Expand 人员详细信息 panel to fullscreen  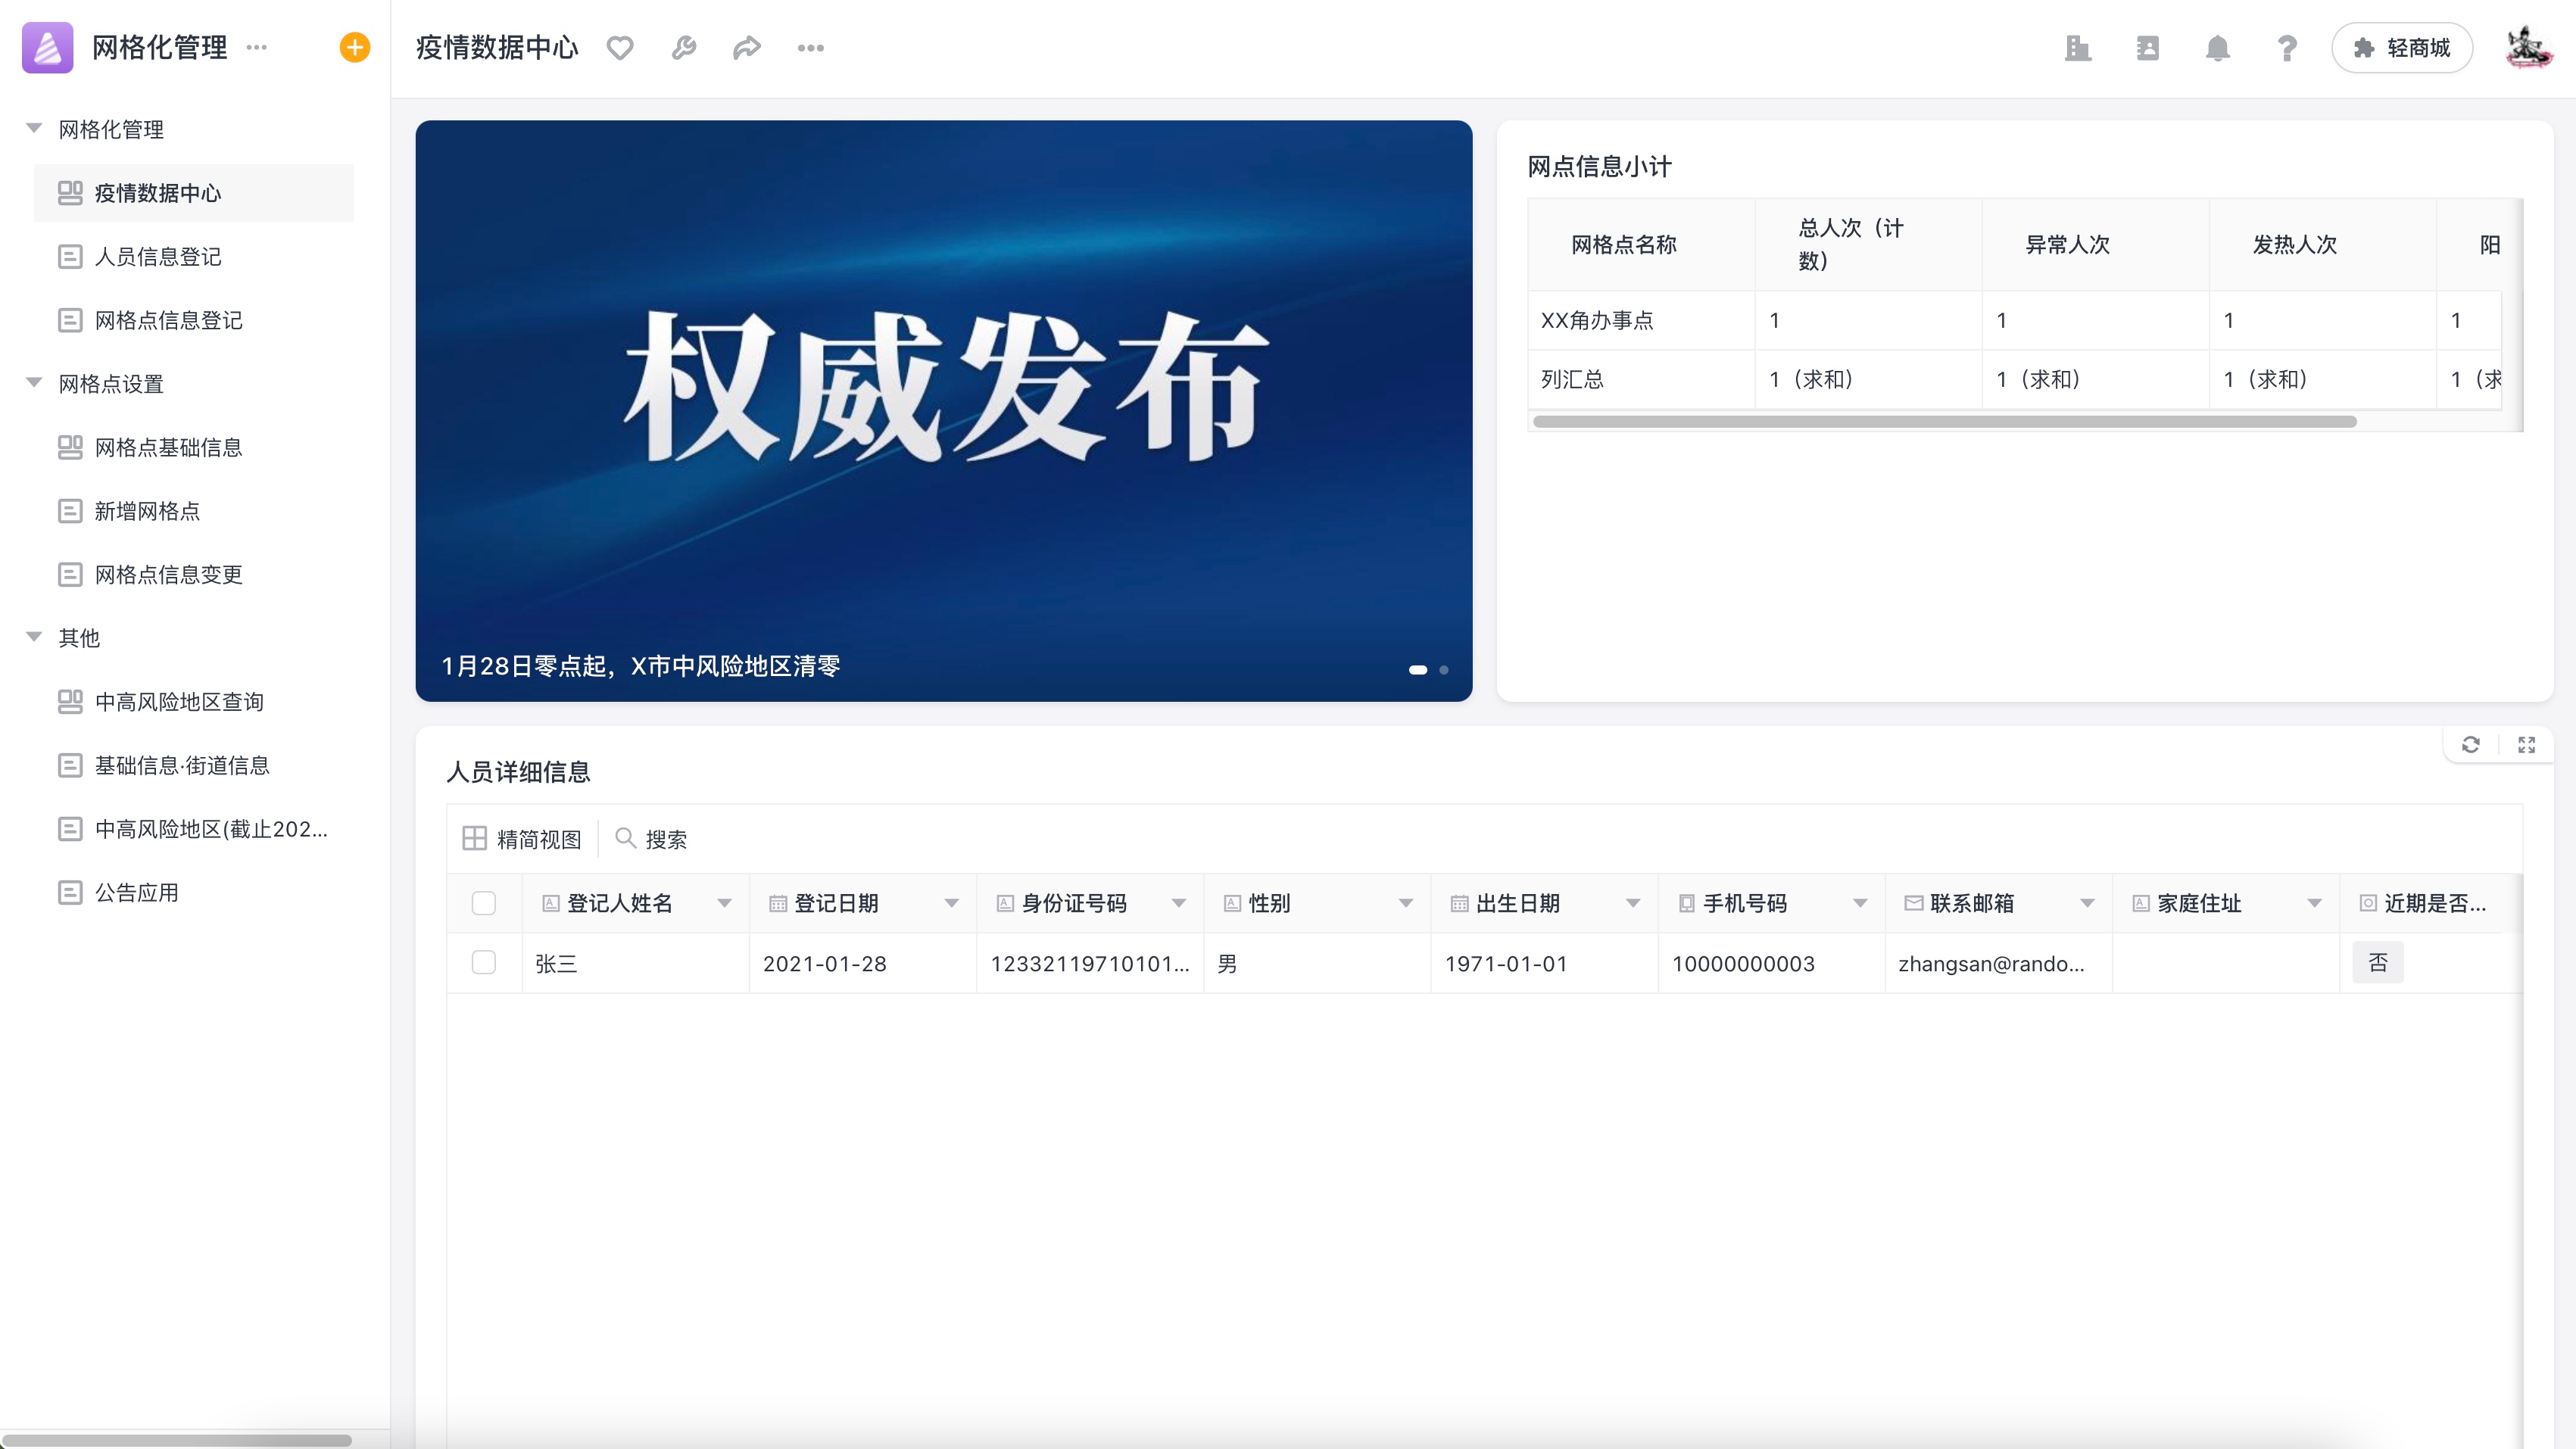[x=2526, y=744]
